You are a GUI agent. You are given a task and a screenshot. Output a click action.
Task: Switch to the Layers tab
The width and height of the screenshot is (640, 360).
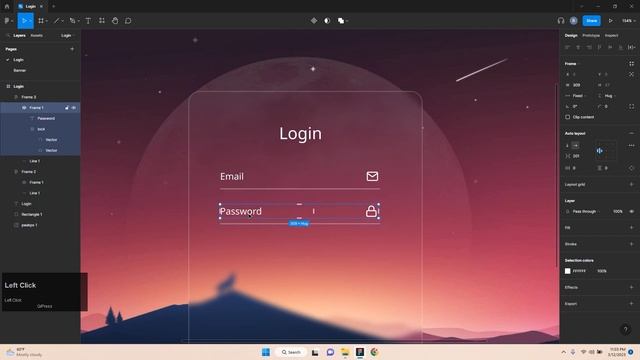[x=19, y=36]
